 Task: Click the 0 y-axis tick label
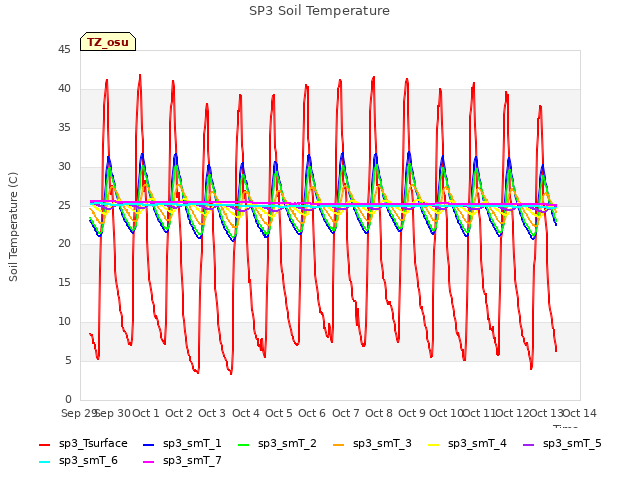coord(68,399)
